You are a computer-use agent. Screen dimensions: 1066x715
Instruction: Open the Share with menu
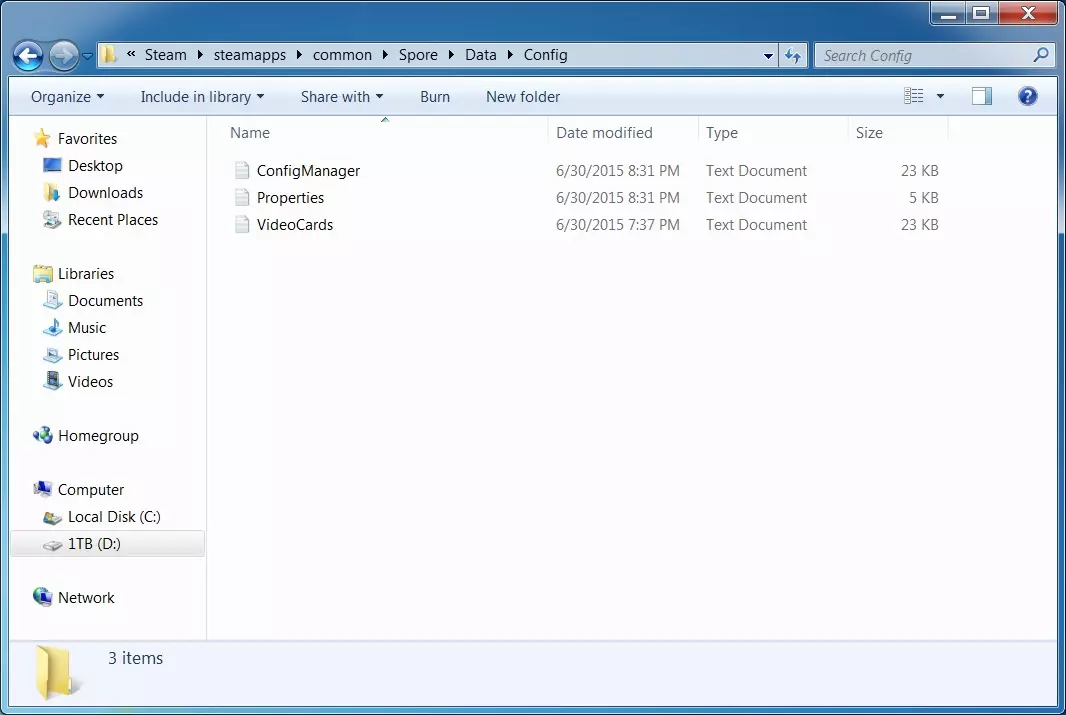coord(342,97)
